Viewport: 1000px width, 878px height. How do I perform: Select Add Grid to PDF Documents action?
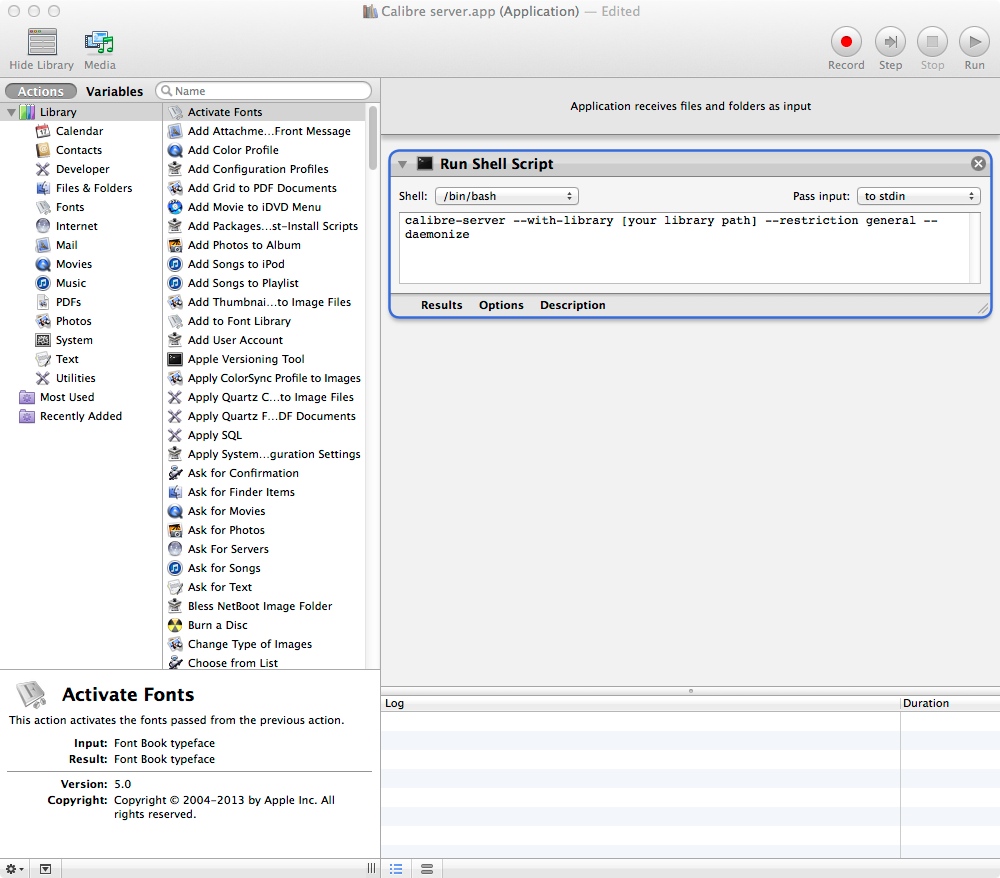(x=262, y=188)
